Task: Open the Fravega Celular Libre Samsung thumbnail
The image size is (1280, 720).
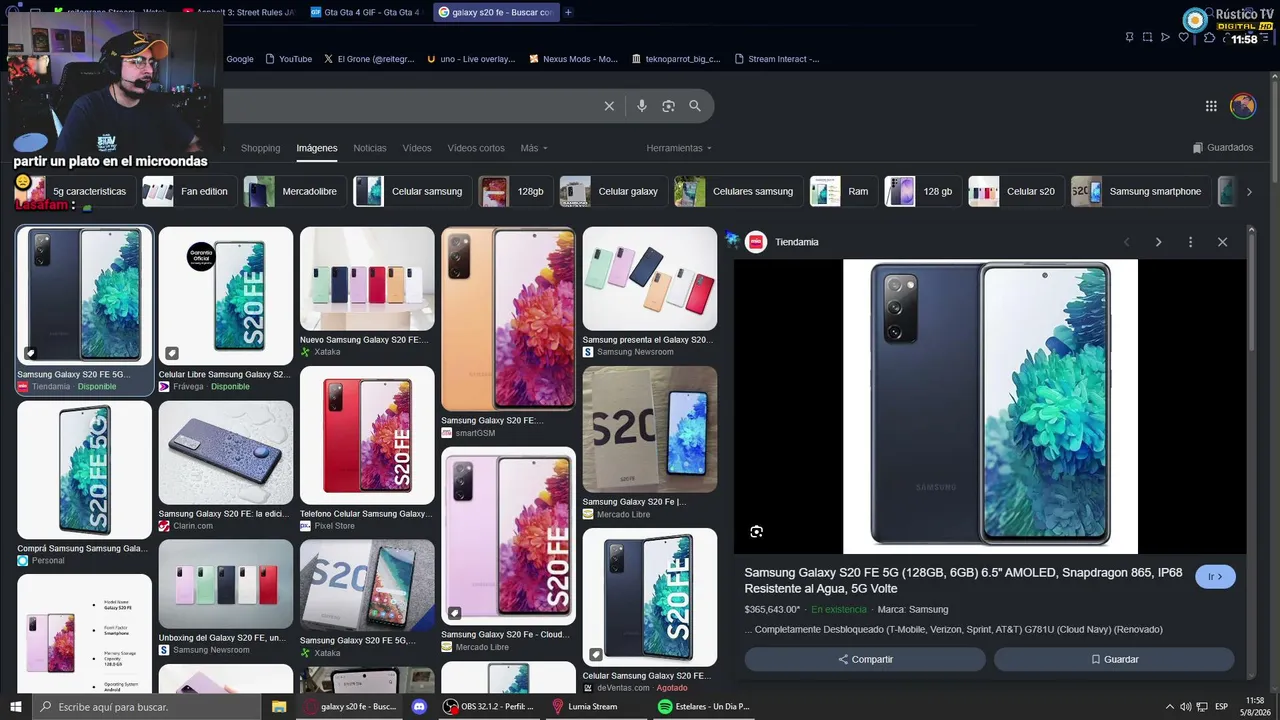Action: pos(226,296)
